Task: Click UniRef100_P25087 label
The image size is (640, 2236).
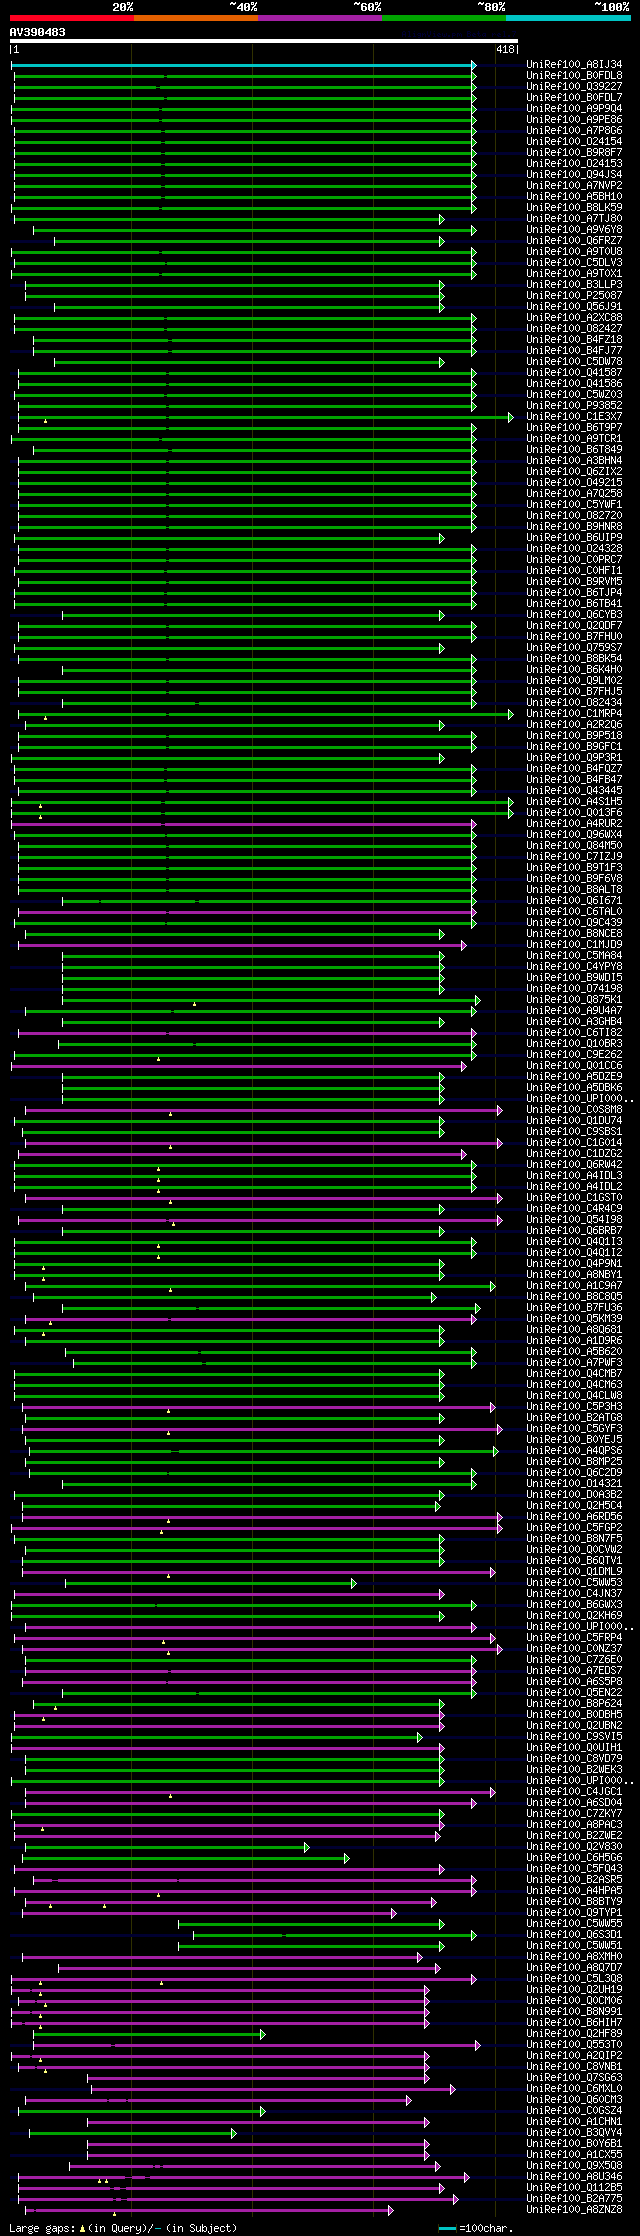Action: pyautogui.click(x=574, y=295)
